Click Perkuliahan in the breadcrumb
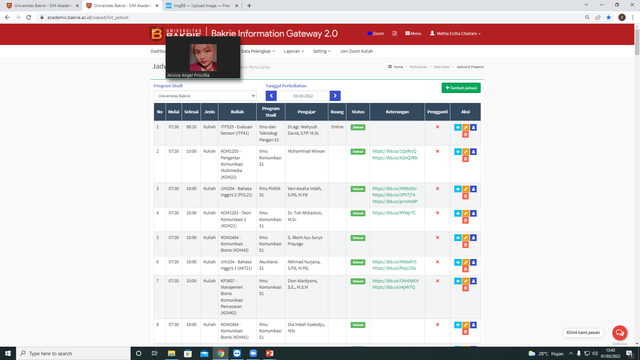 point(418,67)
